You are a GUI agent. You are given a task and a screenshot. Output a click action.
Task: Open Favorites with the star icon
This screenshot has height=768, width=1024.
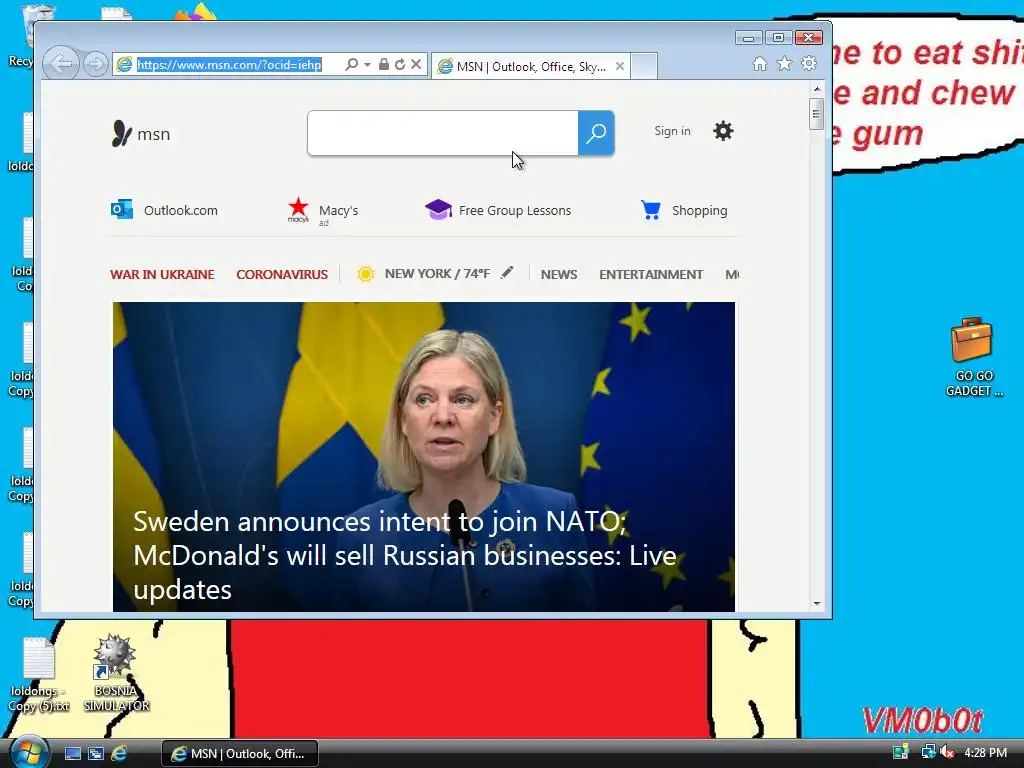pyautogui.click(x=784, y=64)
